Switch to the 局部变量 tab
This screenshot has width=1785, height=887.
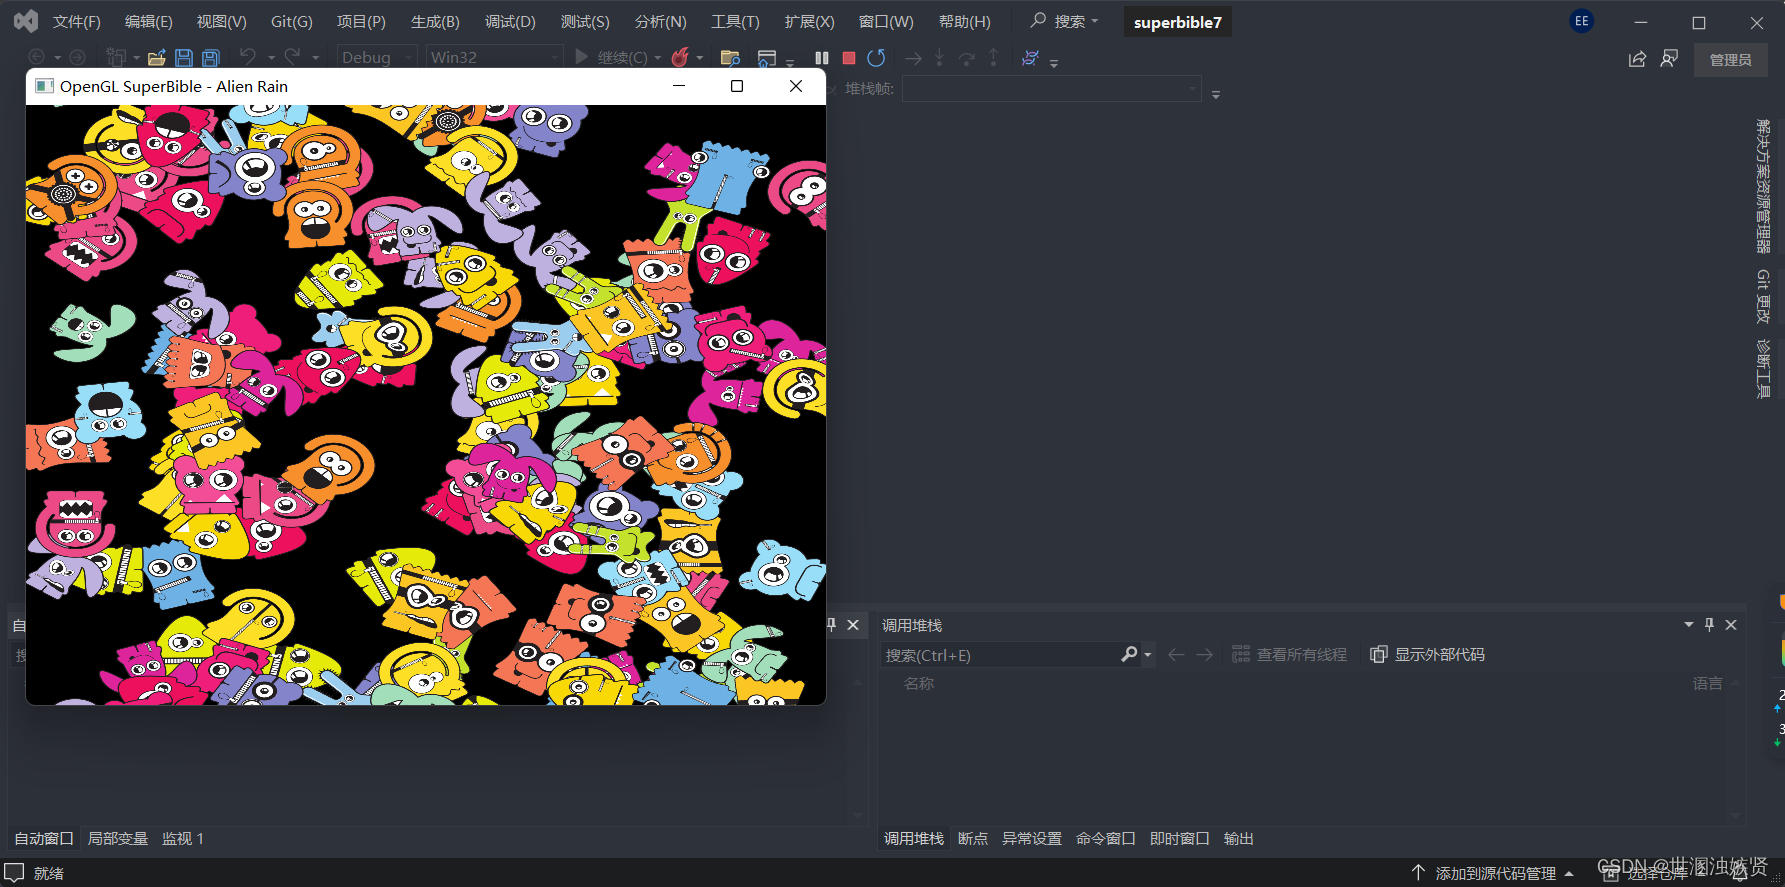(118, 838)
